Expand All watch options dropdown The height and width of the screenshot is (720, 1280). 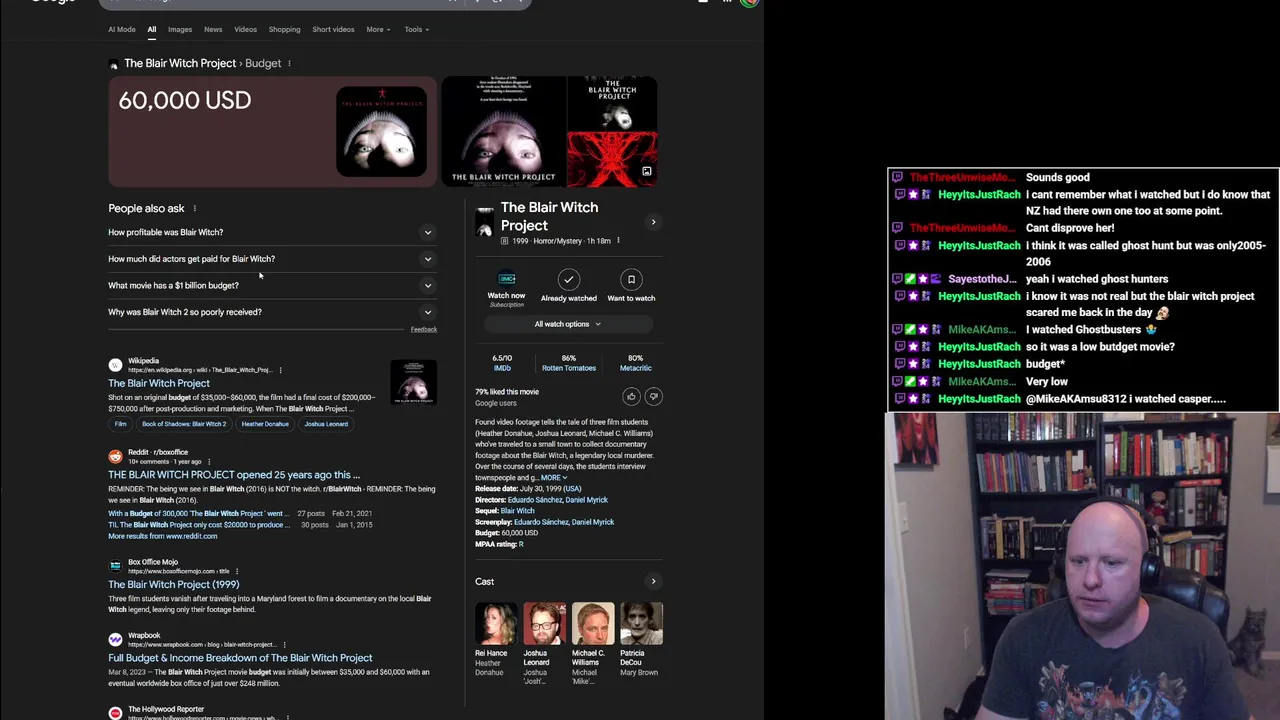[x=568, y=324]
